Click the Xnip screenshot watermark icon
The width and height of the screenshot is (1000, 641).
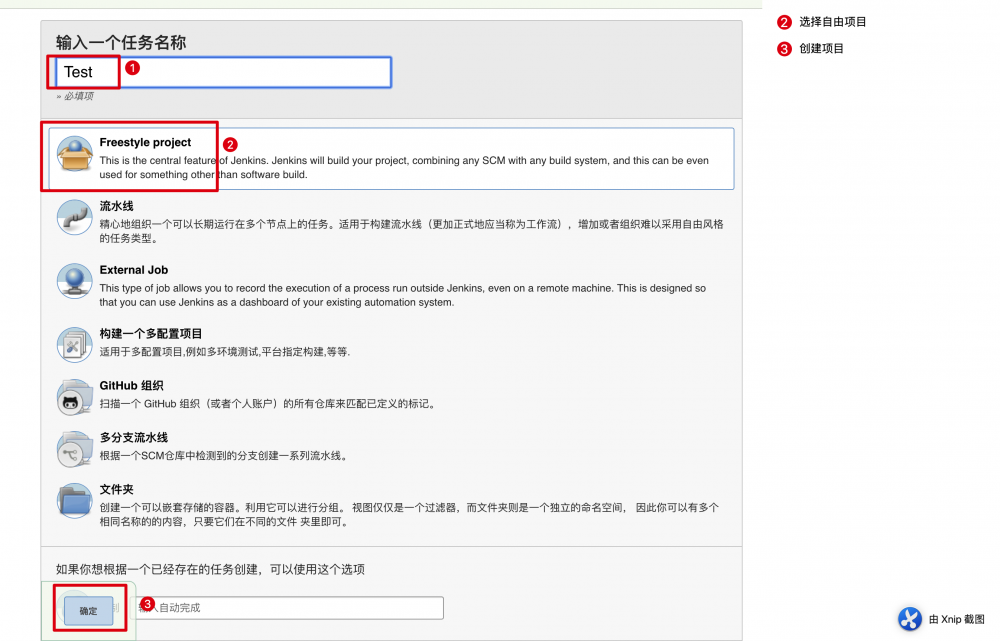910,619
